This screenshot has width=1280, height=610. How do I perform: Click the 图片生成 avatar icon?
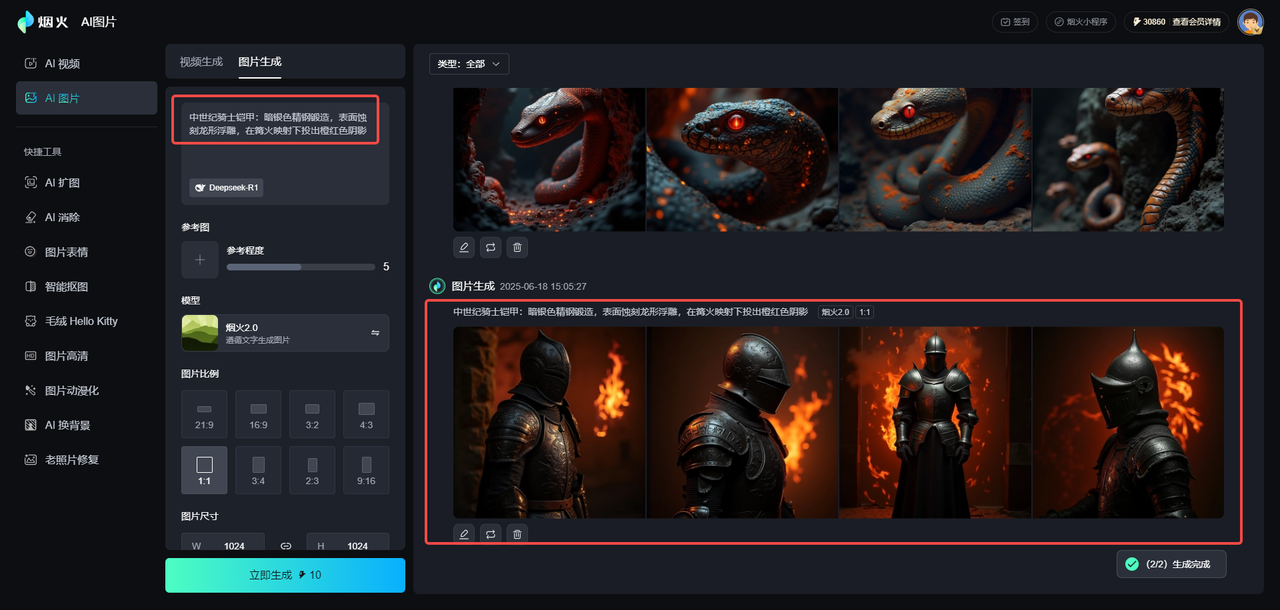click(437, 286)
